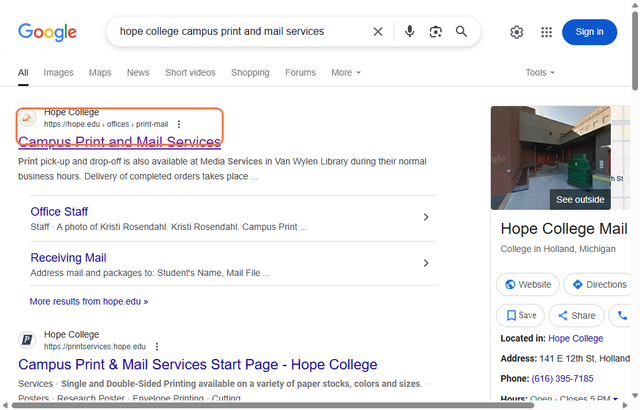Viewport: 640px width, 410px height.
Task: Click scroll right arrow on horizontal scrollbar
Action: coord(625,406)
